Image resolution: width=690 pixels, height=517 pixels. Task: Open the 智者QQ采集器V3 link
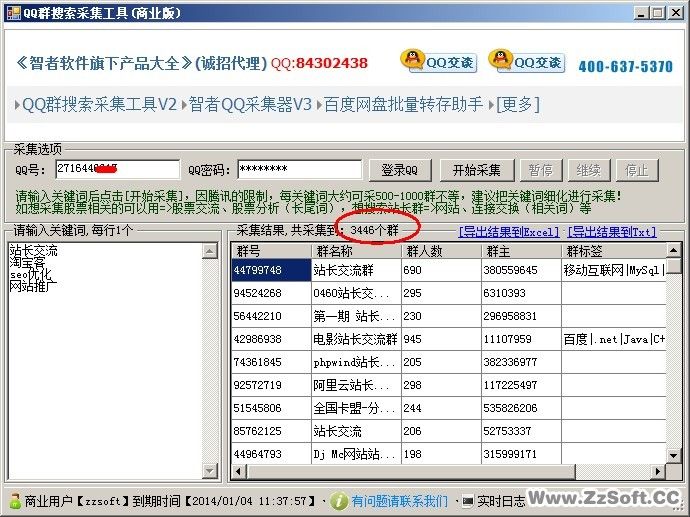(x=250, y=104)
